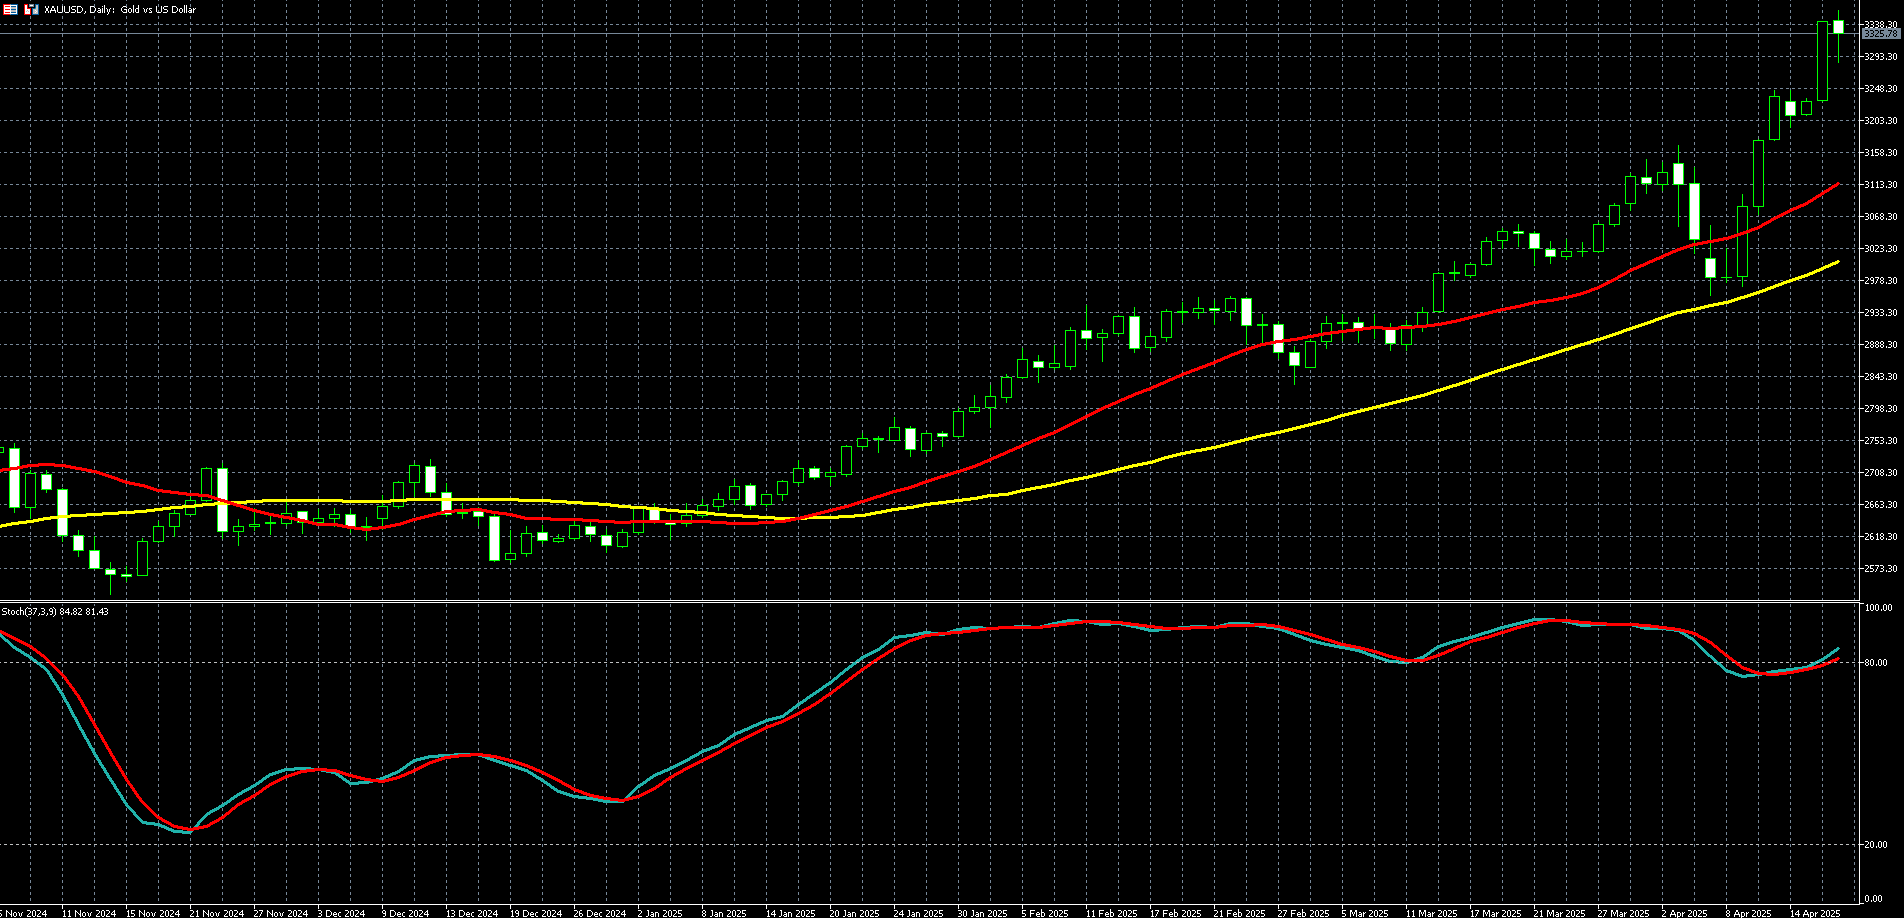Screen dimensions: 1904x918
Task: Click the 2798.30 price axis label
Action: point(1881,409)
